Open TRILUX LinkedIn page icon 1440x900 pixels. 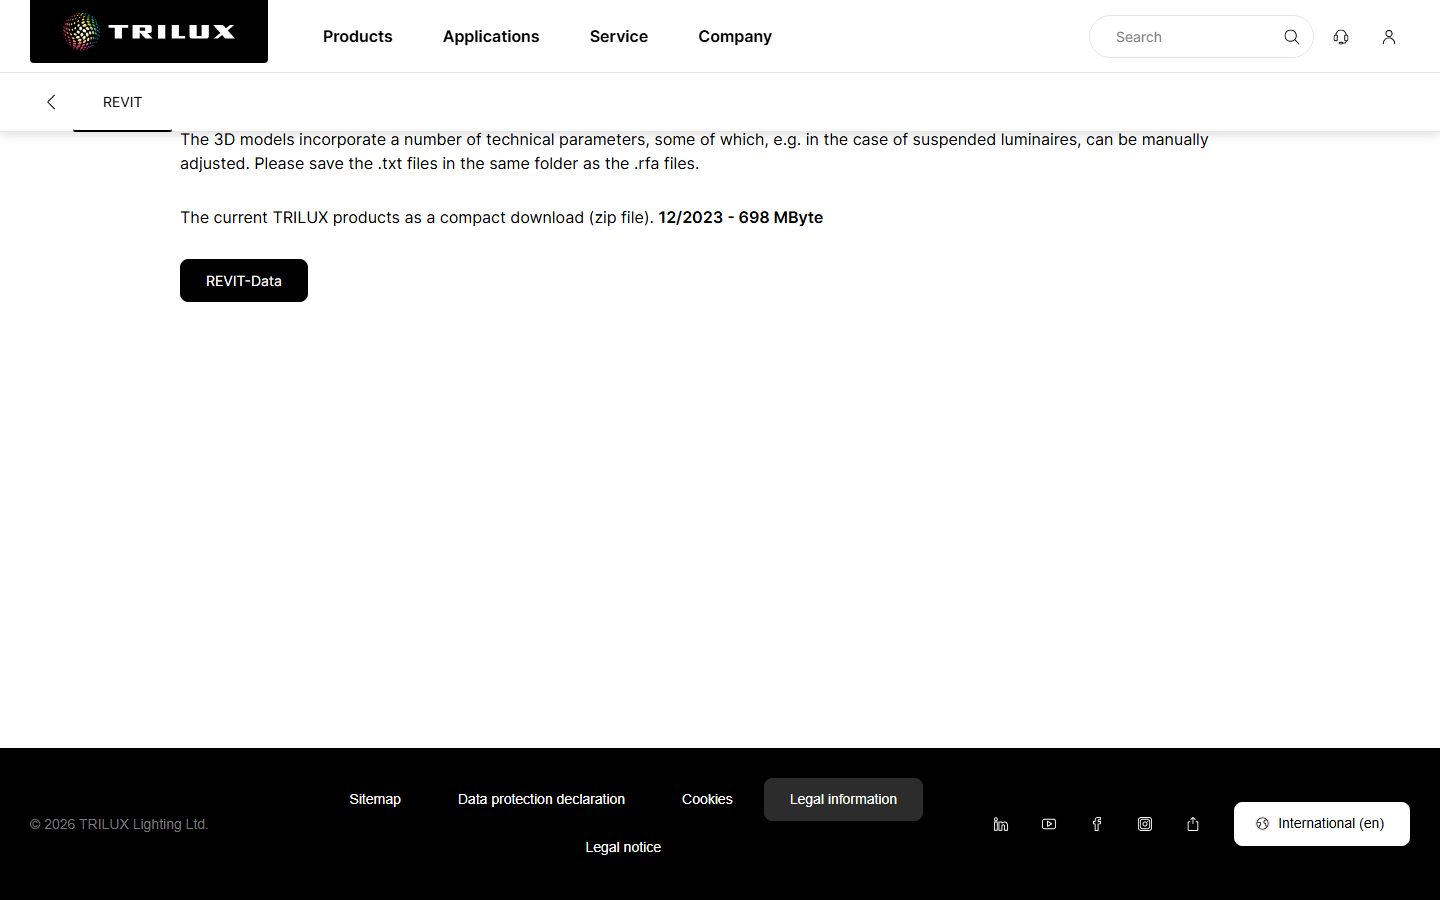point(1001,824)
